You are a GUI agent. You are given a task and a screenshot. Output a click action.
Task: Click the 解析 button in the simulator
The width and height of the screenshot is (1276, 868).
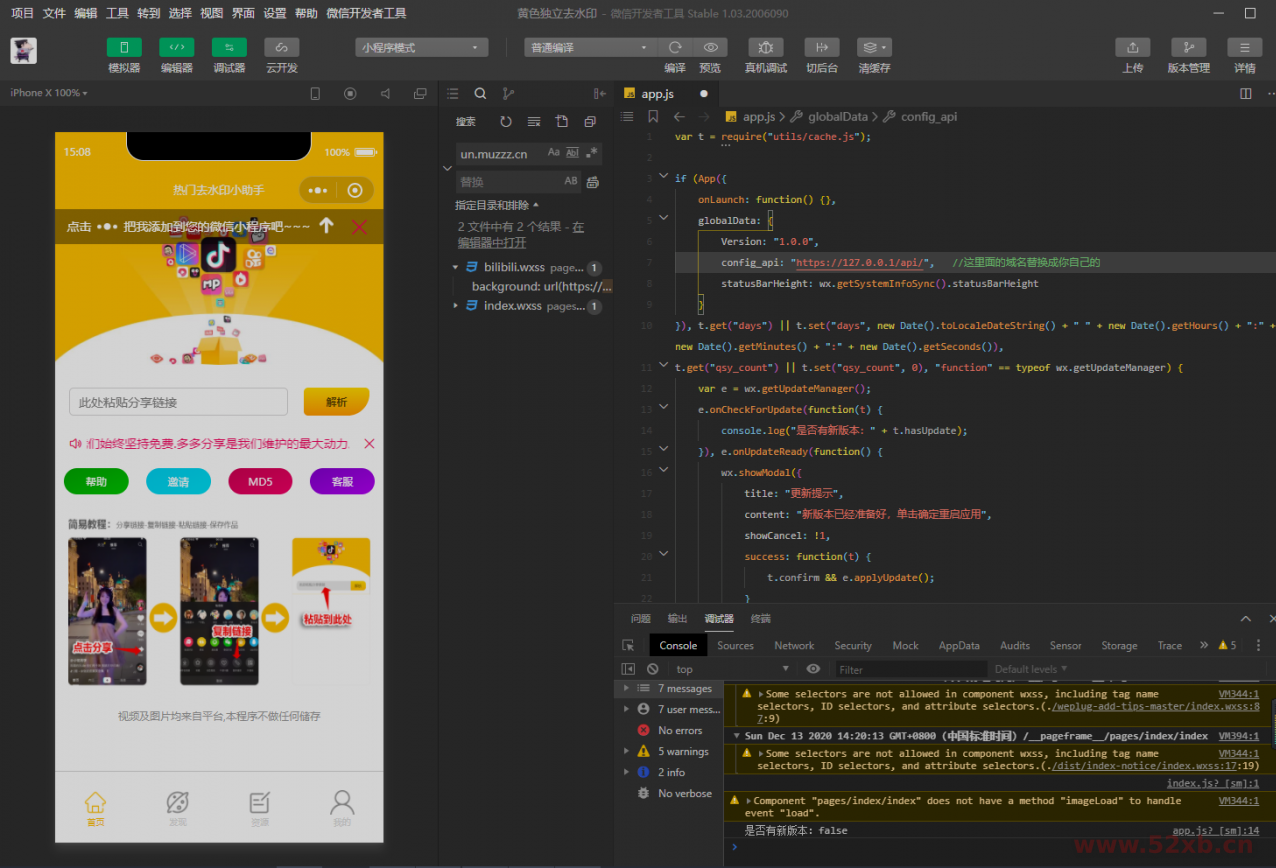pos(336,402)
